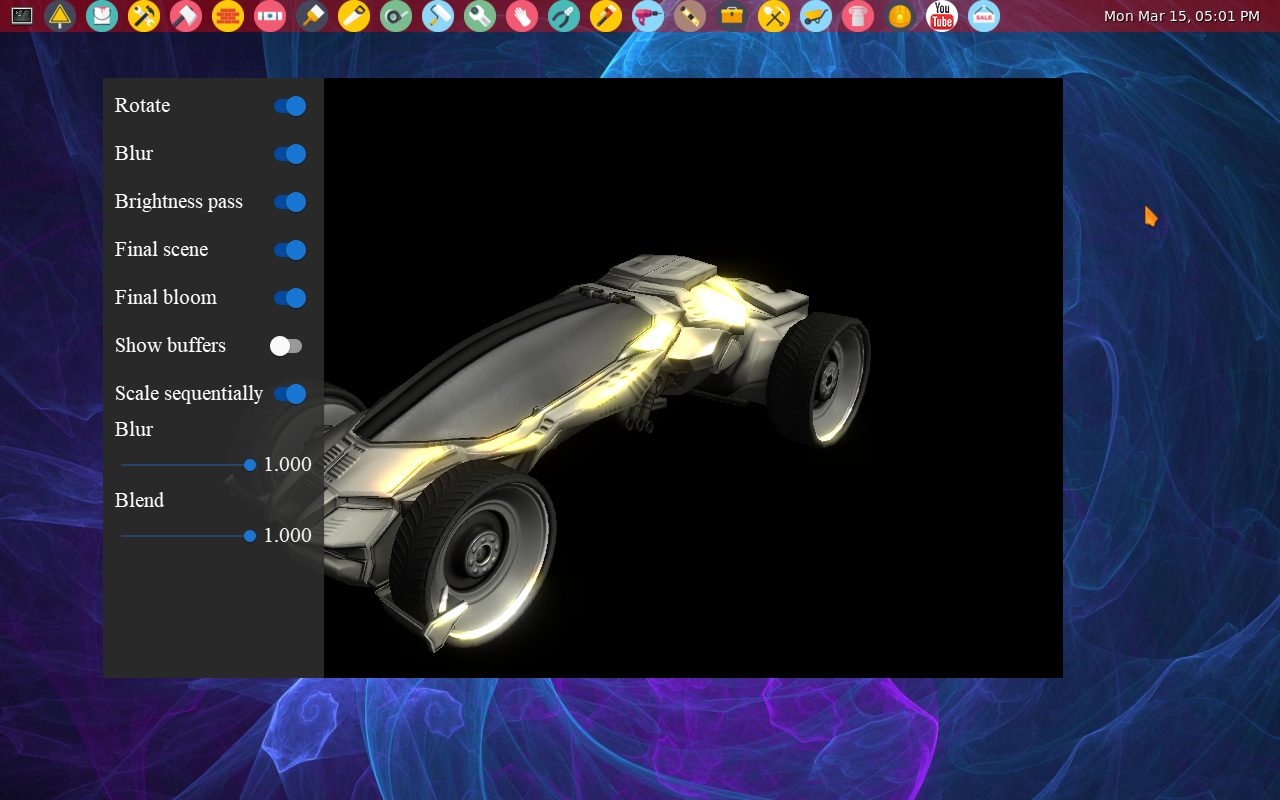Open the terminal icon in the top bar
The image size is (1280, 800).
(22, 16)
